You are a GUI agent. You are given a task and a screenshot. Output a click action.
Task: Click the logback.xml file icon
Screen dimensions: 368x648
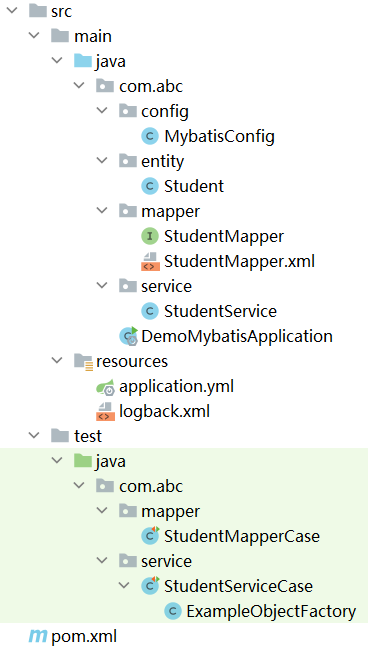[105, 412]
